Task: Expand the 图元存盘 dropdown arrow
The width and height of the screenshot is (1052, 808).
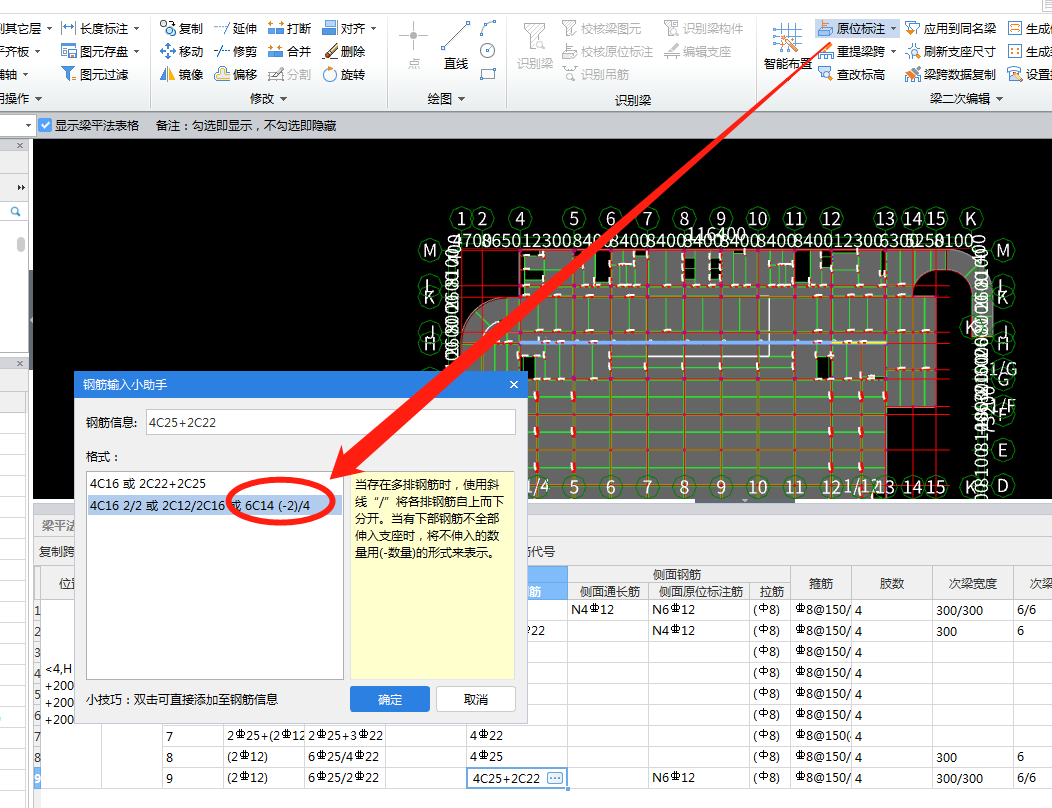Action: click(x=136, y=51)
